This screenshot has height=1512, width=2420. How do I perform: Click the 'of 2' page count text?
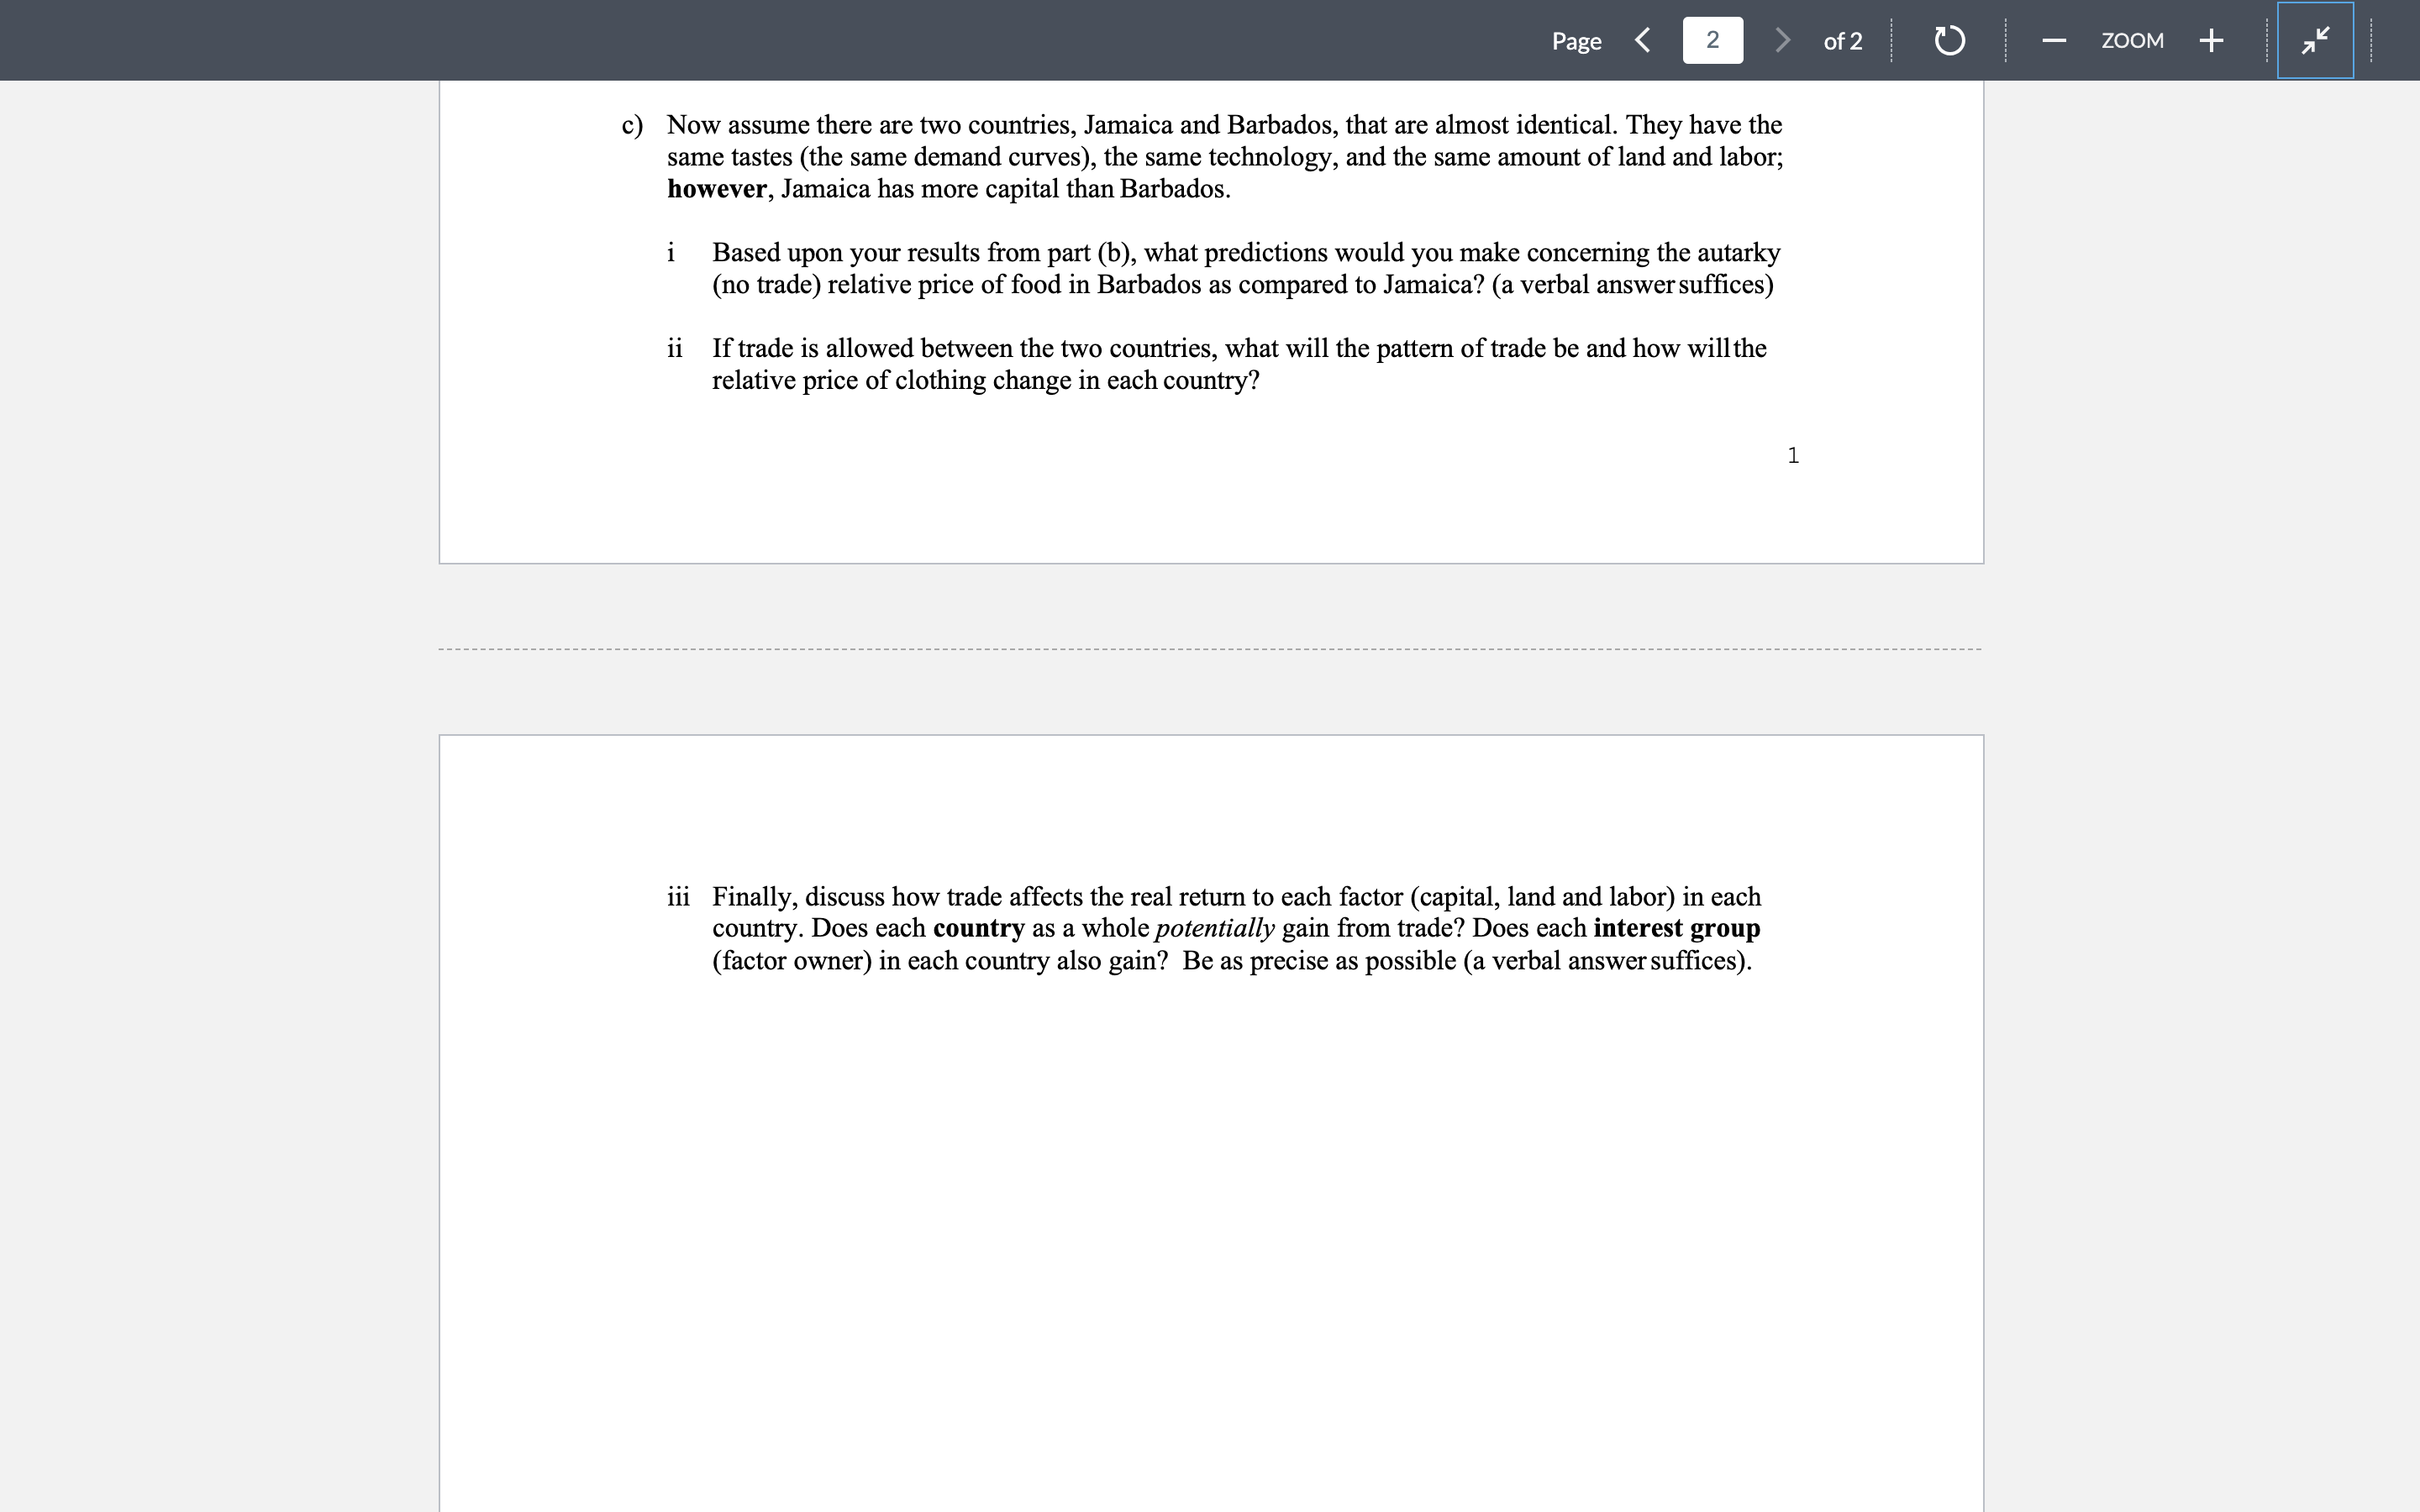pyautogui.click(x=1842, y=41)
